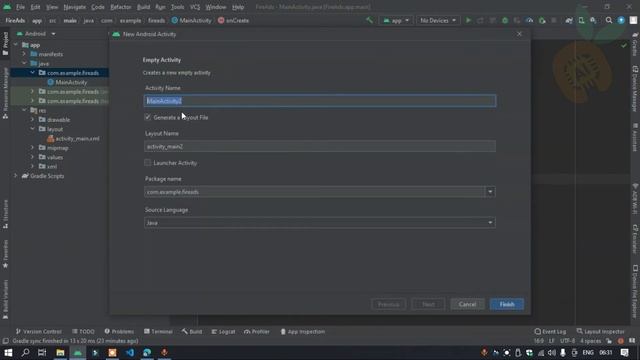Screen dimensions: 640x360
Task: Open the Gradle side panel
Action: [x=635, y=44]
